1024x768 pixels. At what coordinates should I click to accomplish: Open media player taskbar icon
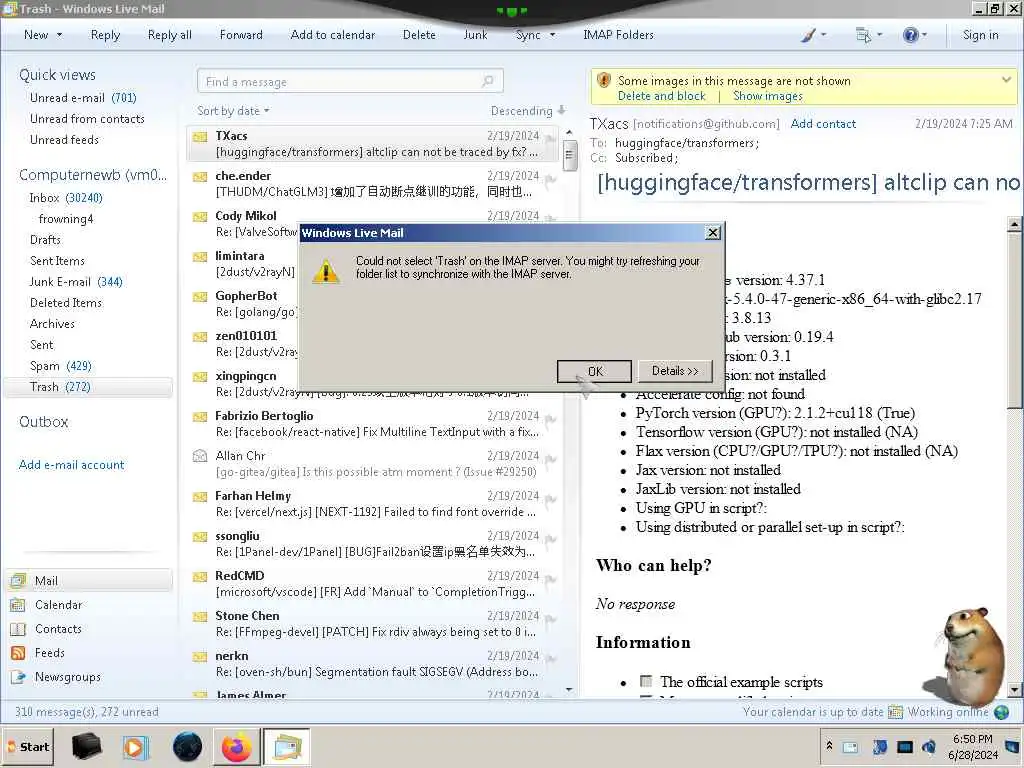point(135,746)
